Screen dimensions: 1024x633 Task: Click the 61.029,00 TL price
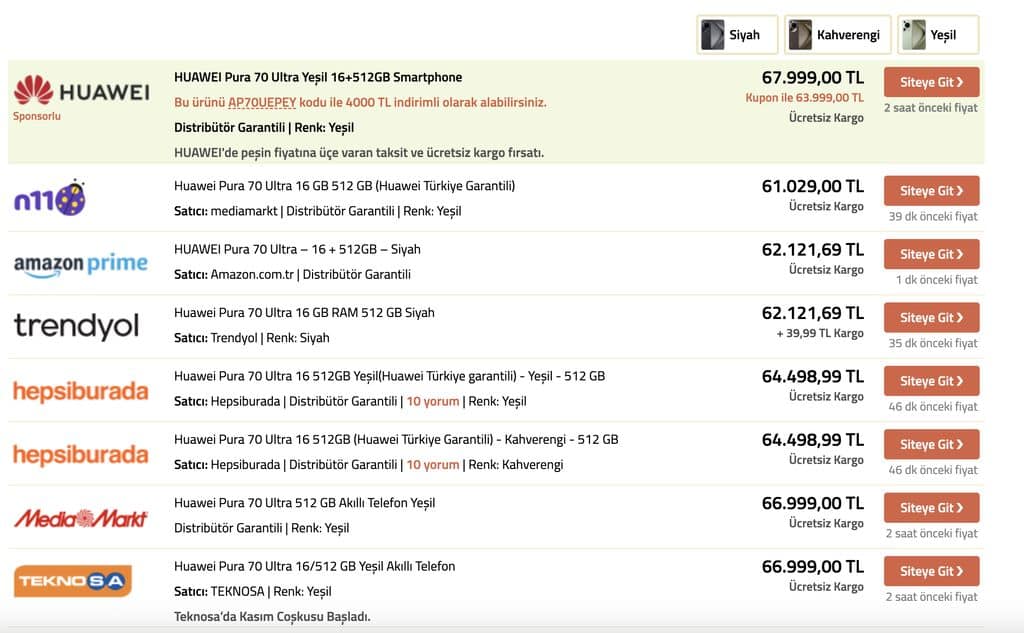[x=812, y=186]
